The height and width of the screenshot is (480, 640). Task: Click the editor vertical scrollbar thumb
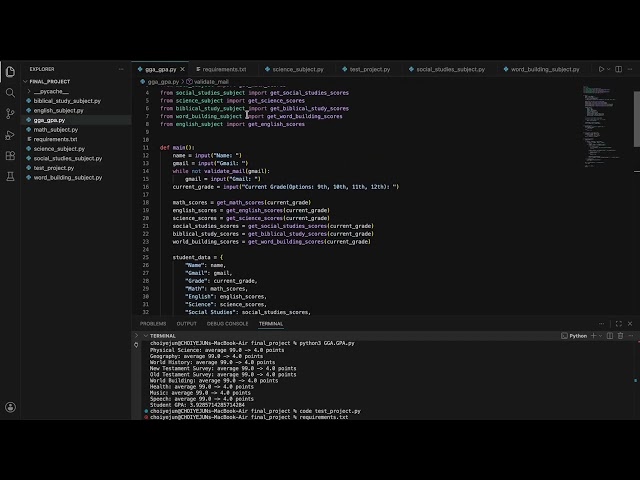[x=636, y=119]
